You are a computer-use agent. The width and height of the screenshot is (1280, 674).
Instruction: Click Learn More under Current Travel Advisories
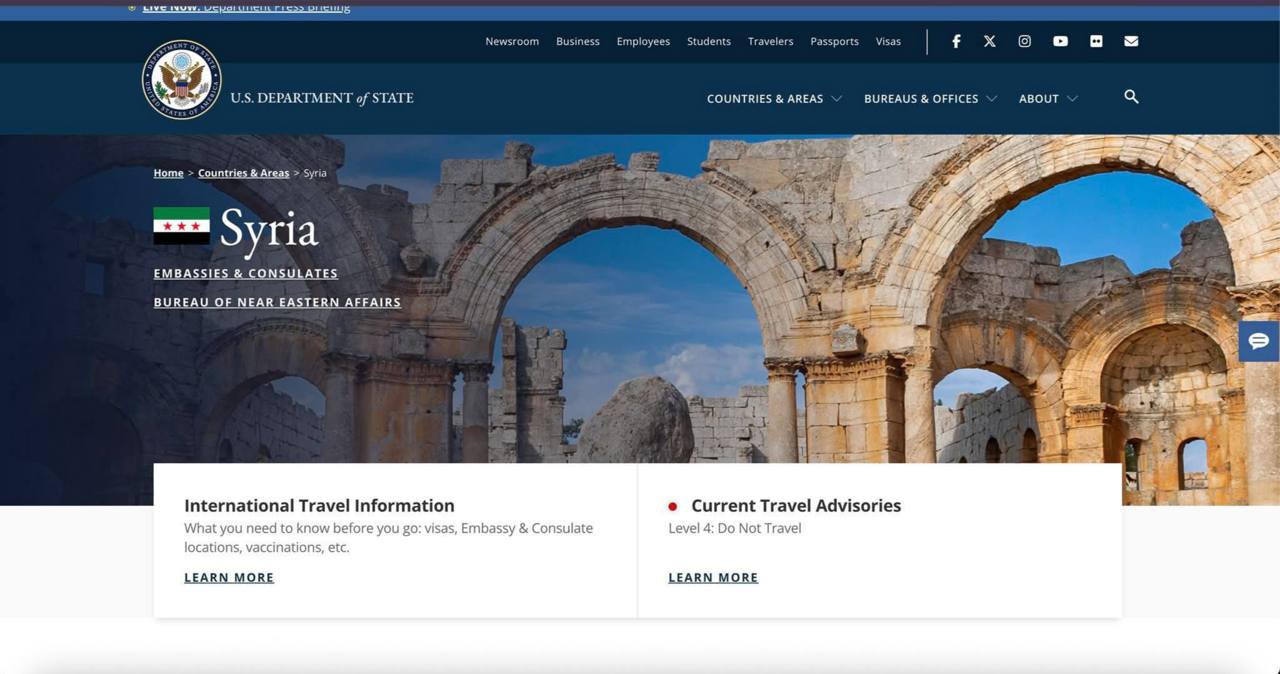pyautogui.click(x=713, y=577)
